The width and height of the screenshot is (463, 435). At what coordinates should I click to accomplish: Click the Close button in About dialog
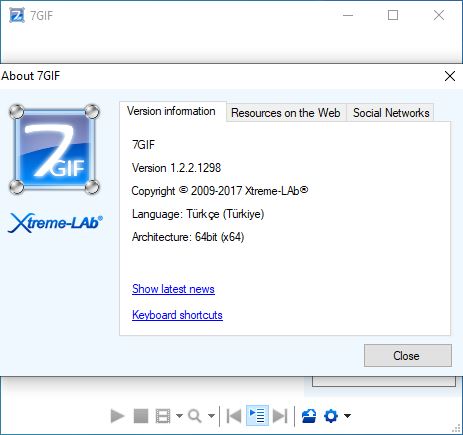coord(408,356)
